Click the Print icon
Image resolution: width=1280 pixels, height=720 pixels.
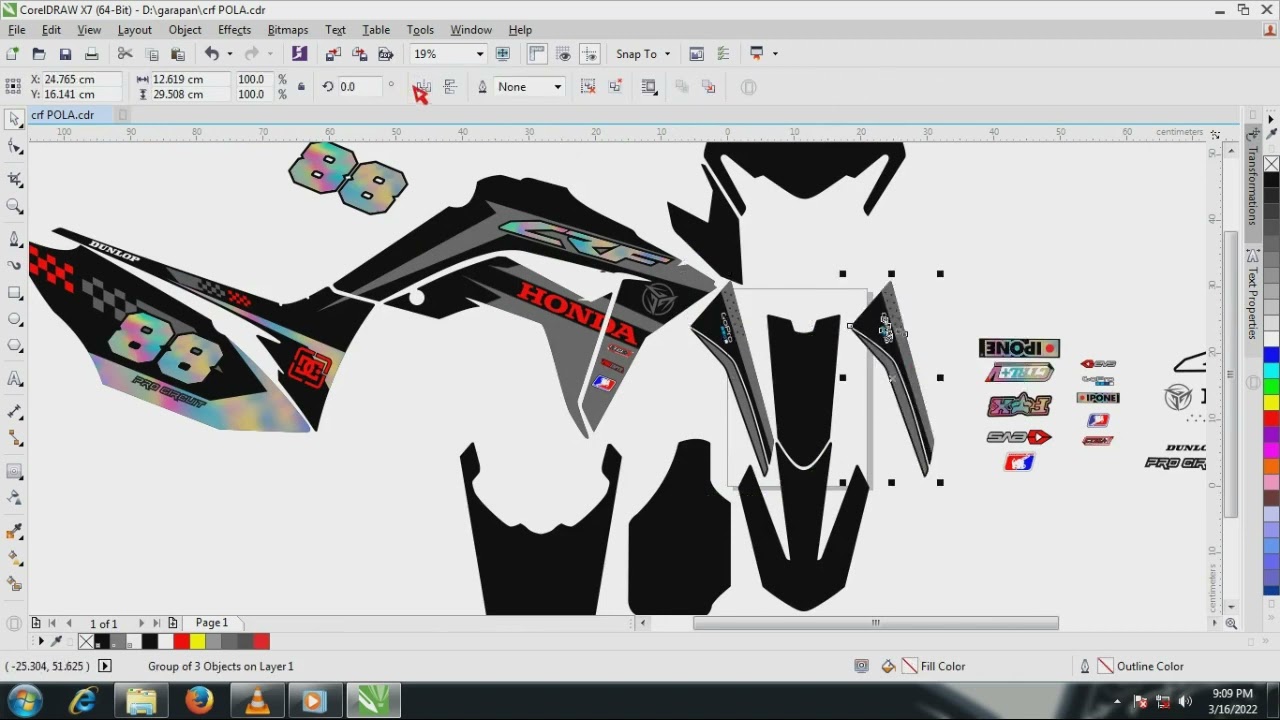91,54
